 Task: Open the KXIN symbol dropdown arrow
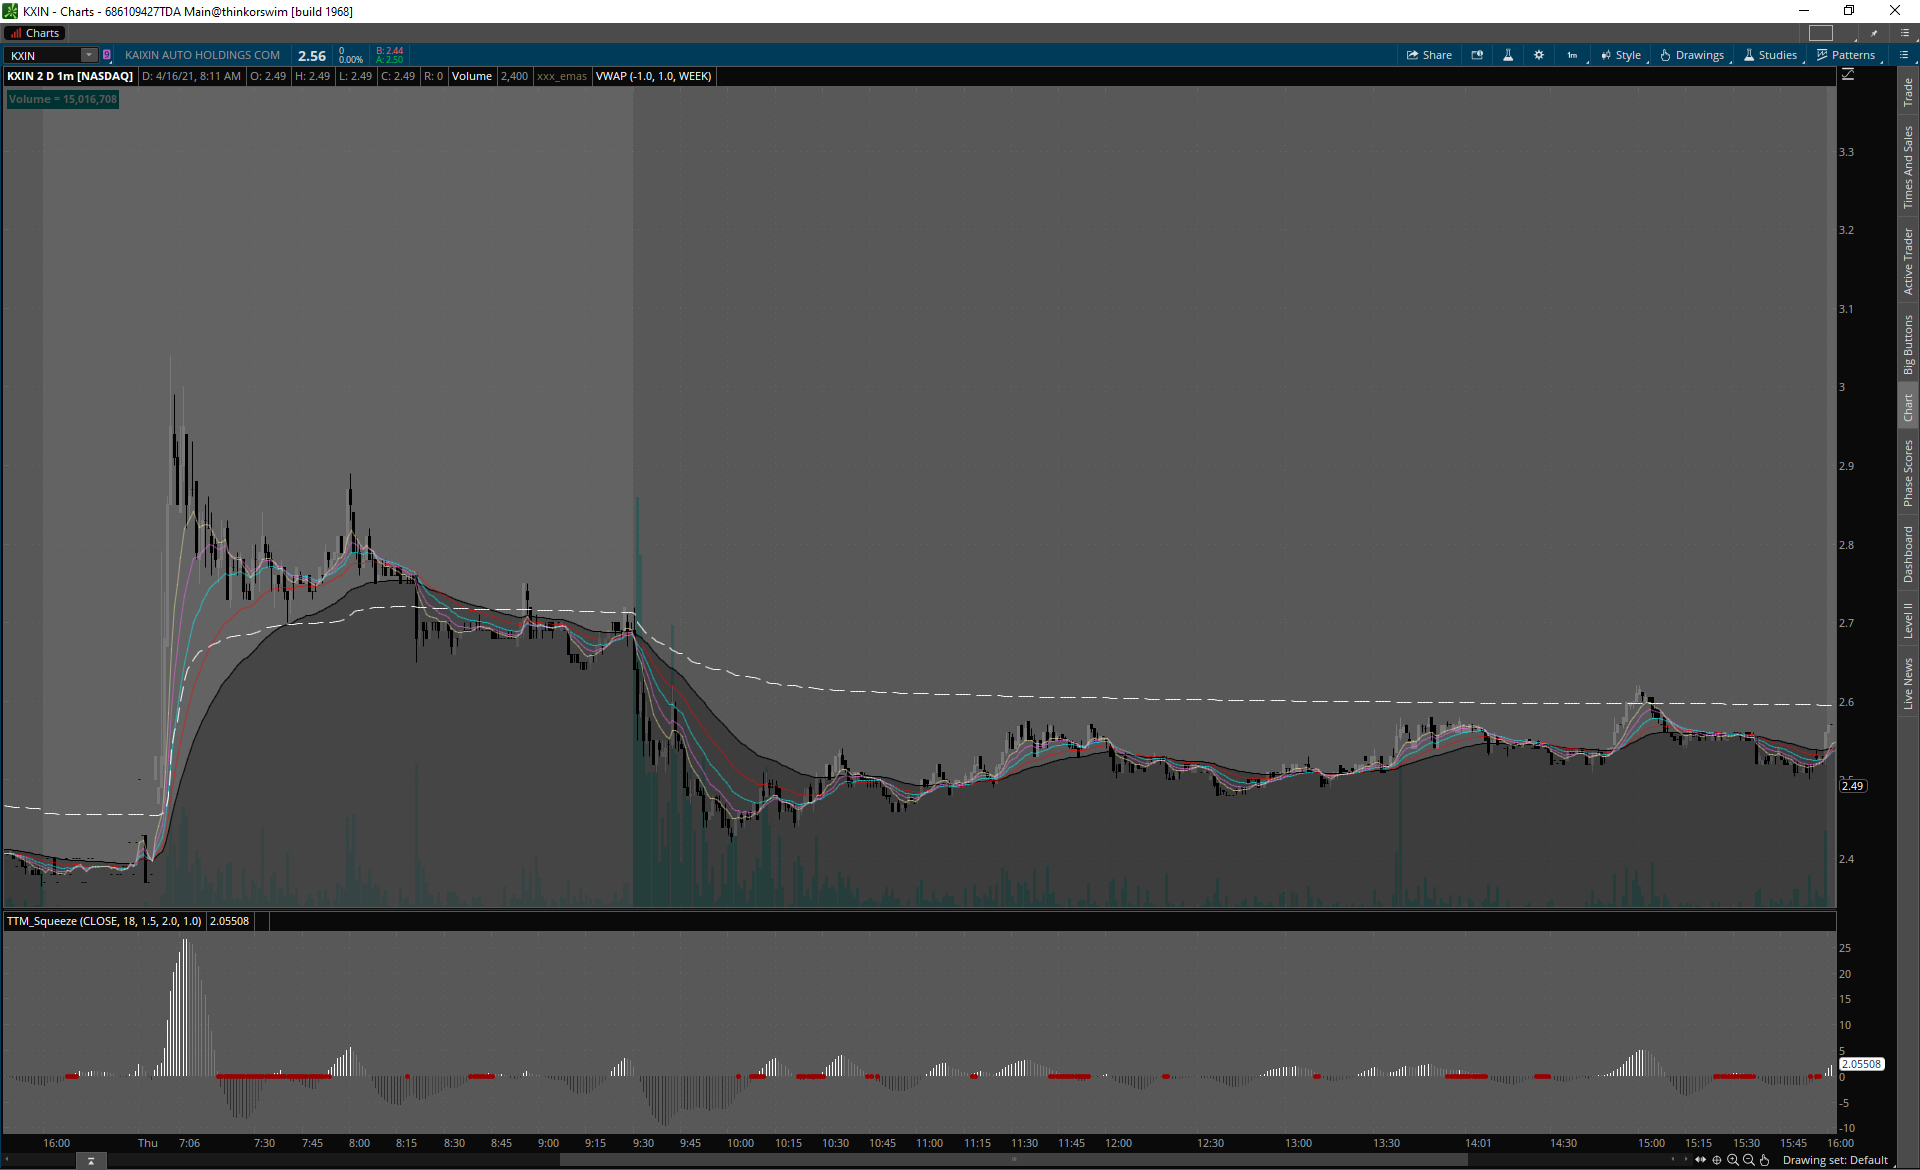(89, 55)
